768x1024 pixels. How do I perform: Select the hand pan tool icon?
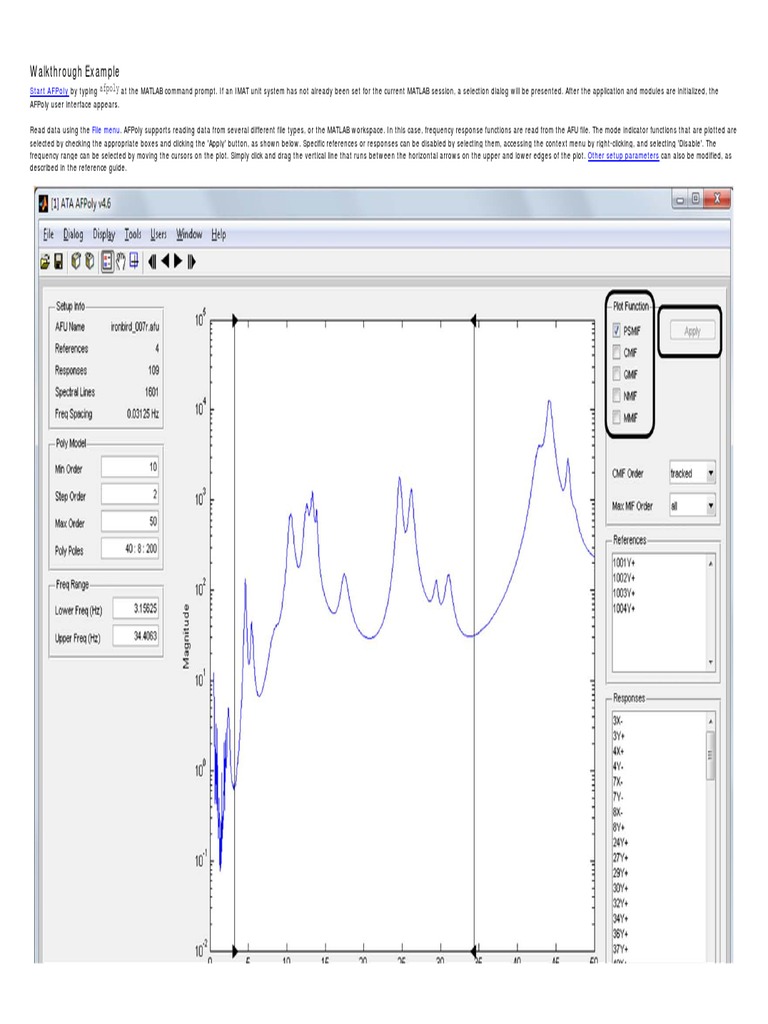coord(120,262)
